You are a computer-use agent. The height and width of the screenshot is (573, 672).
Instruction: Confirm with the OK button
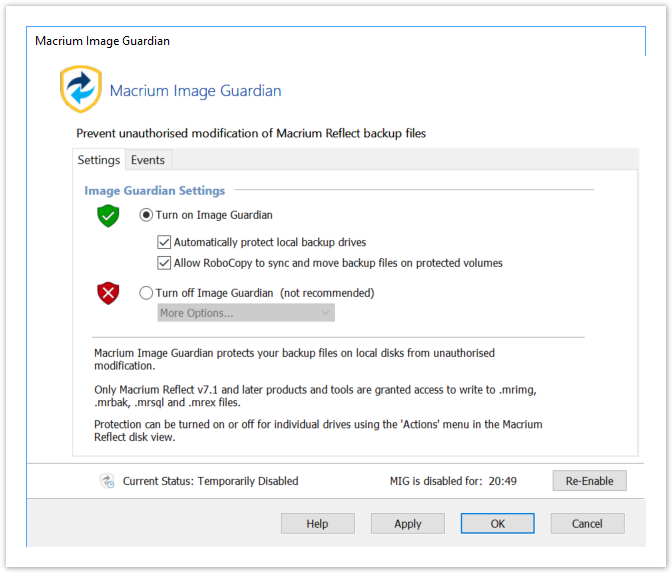pyautogui.click(x=498, y=524)
